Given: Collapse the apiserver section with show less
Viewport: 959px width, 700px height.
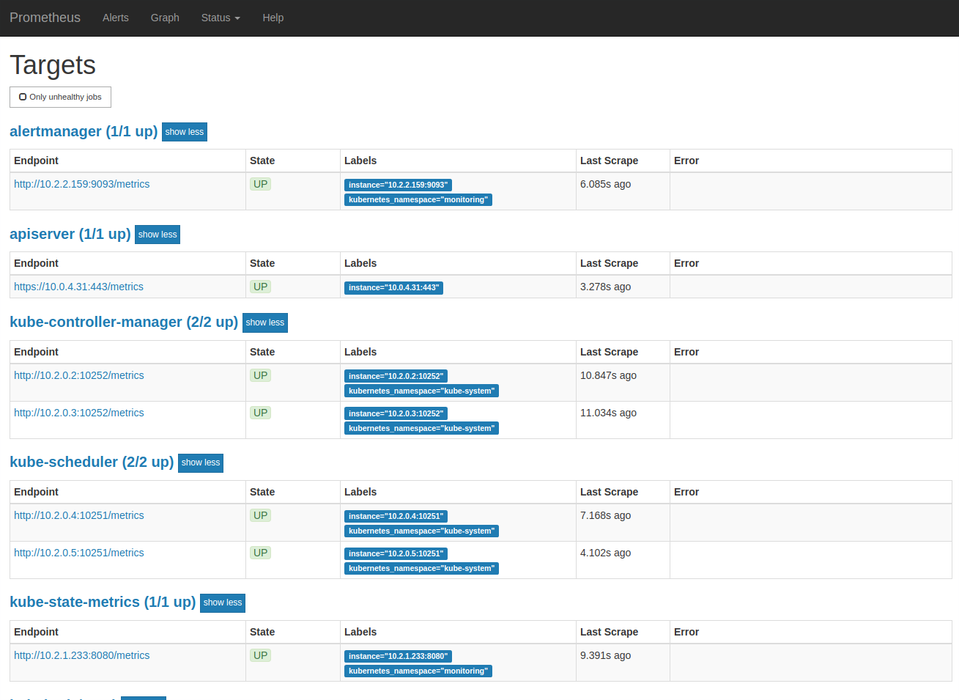Looking at the screenshot, I should coord(157,235).
